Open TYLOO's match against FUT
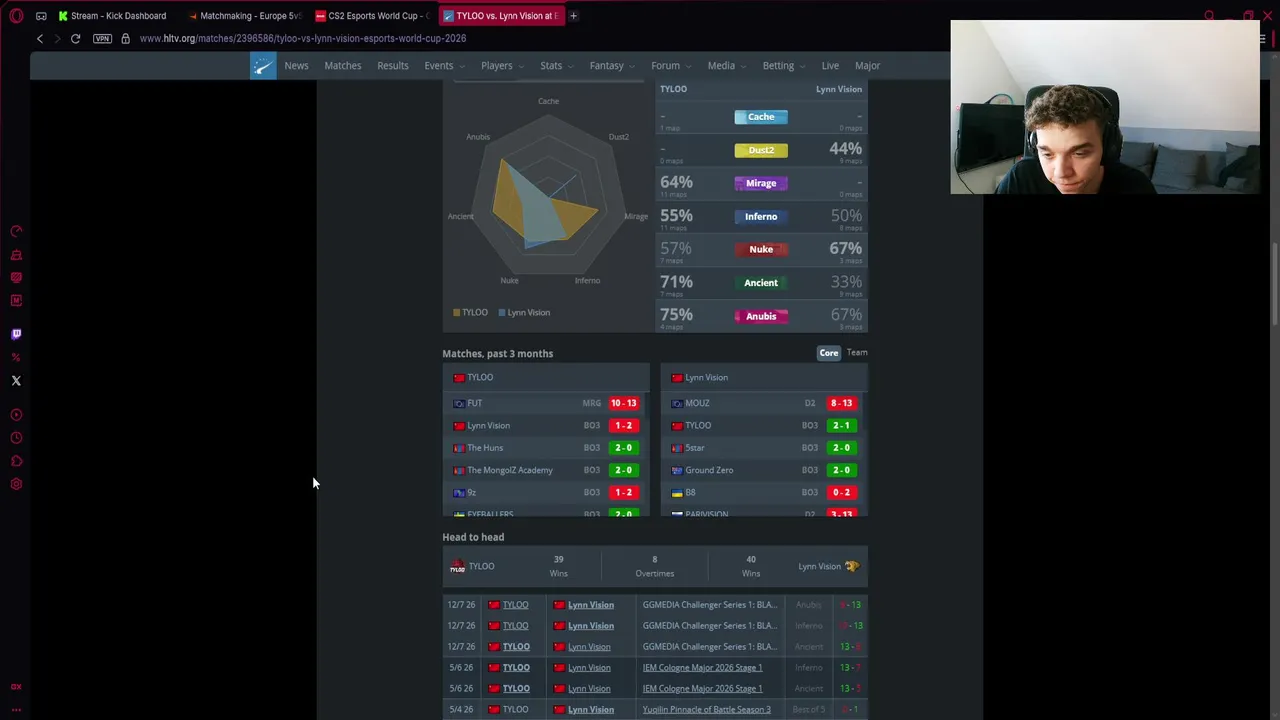This screenshot has width=1280, height=720. point(545,403)
